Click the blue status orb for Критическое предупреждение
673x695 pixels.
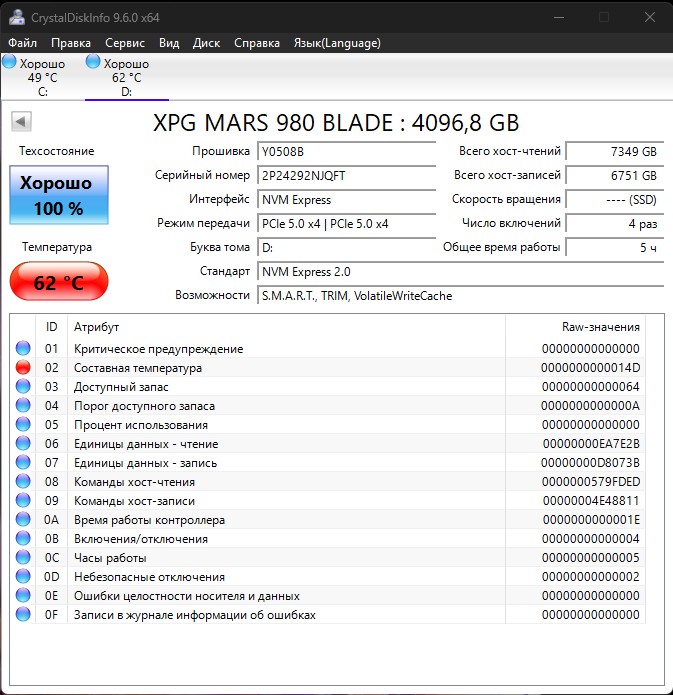pos(23,349)
